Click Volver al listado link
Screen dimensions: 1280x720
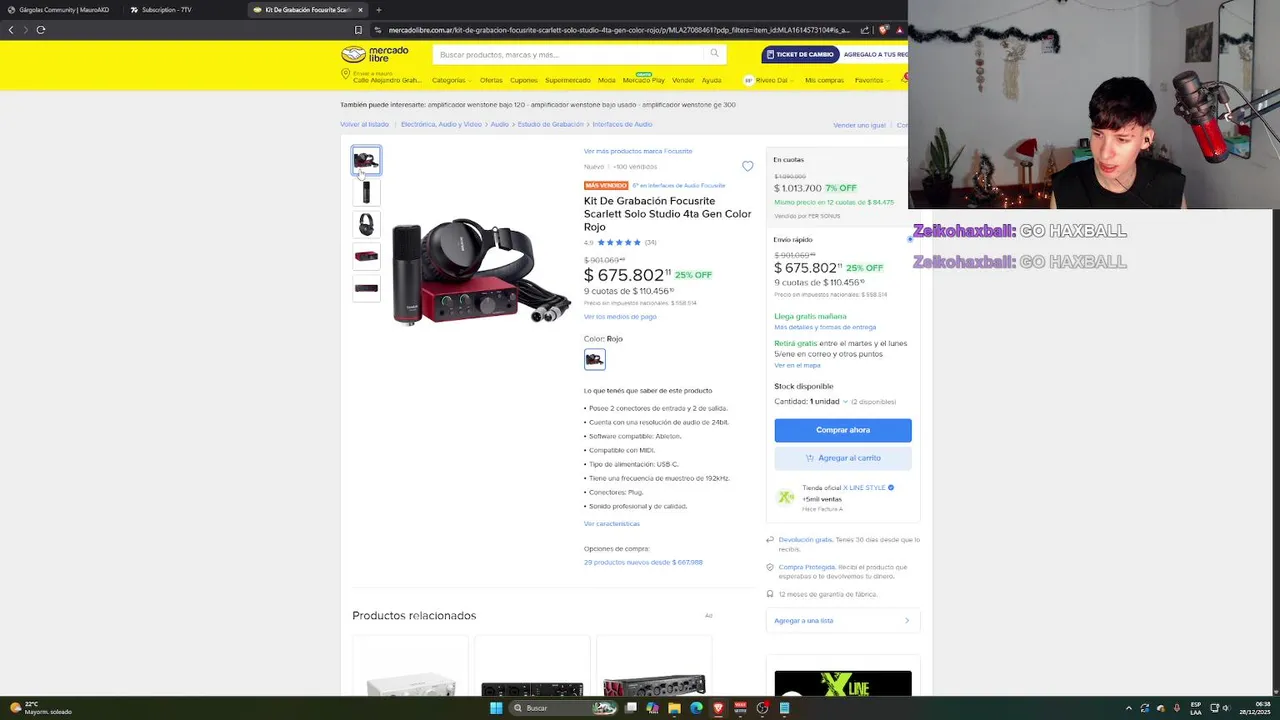[x=364, y=125]
